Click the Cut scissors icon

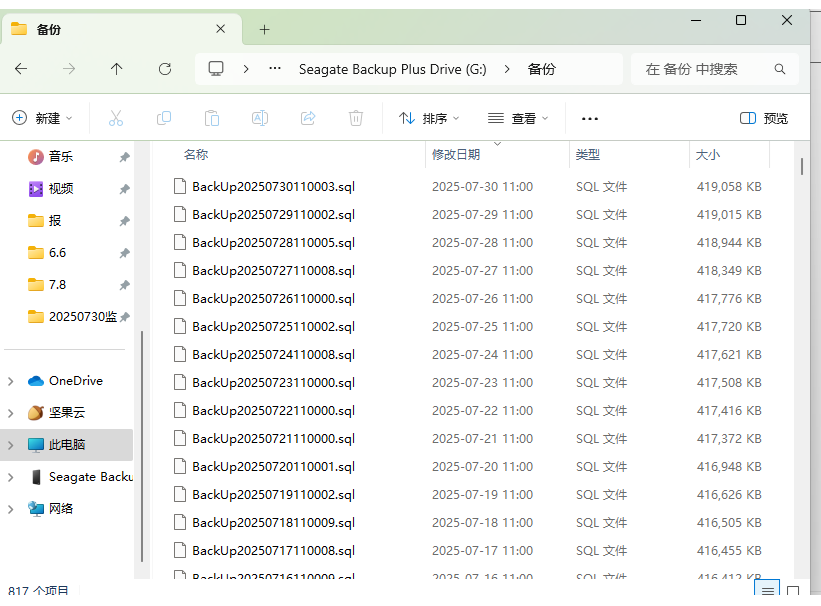pyautogui.click(x=115, y=118)
